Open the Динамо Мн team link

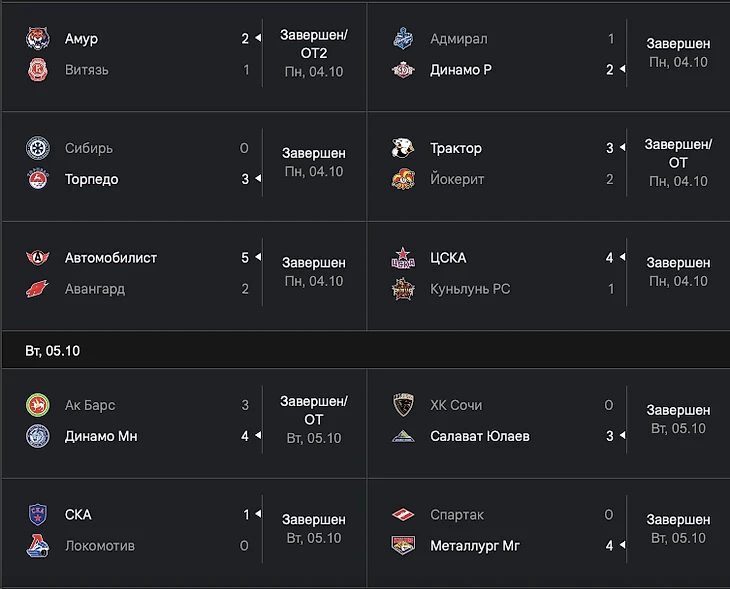(101, 437)
